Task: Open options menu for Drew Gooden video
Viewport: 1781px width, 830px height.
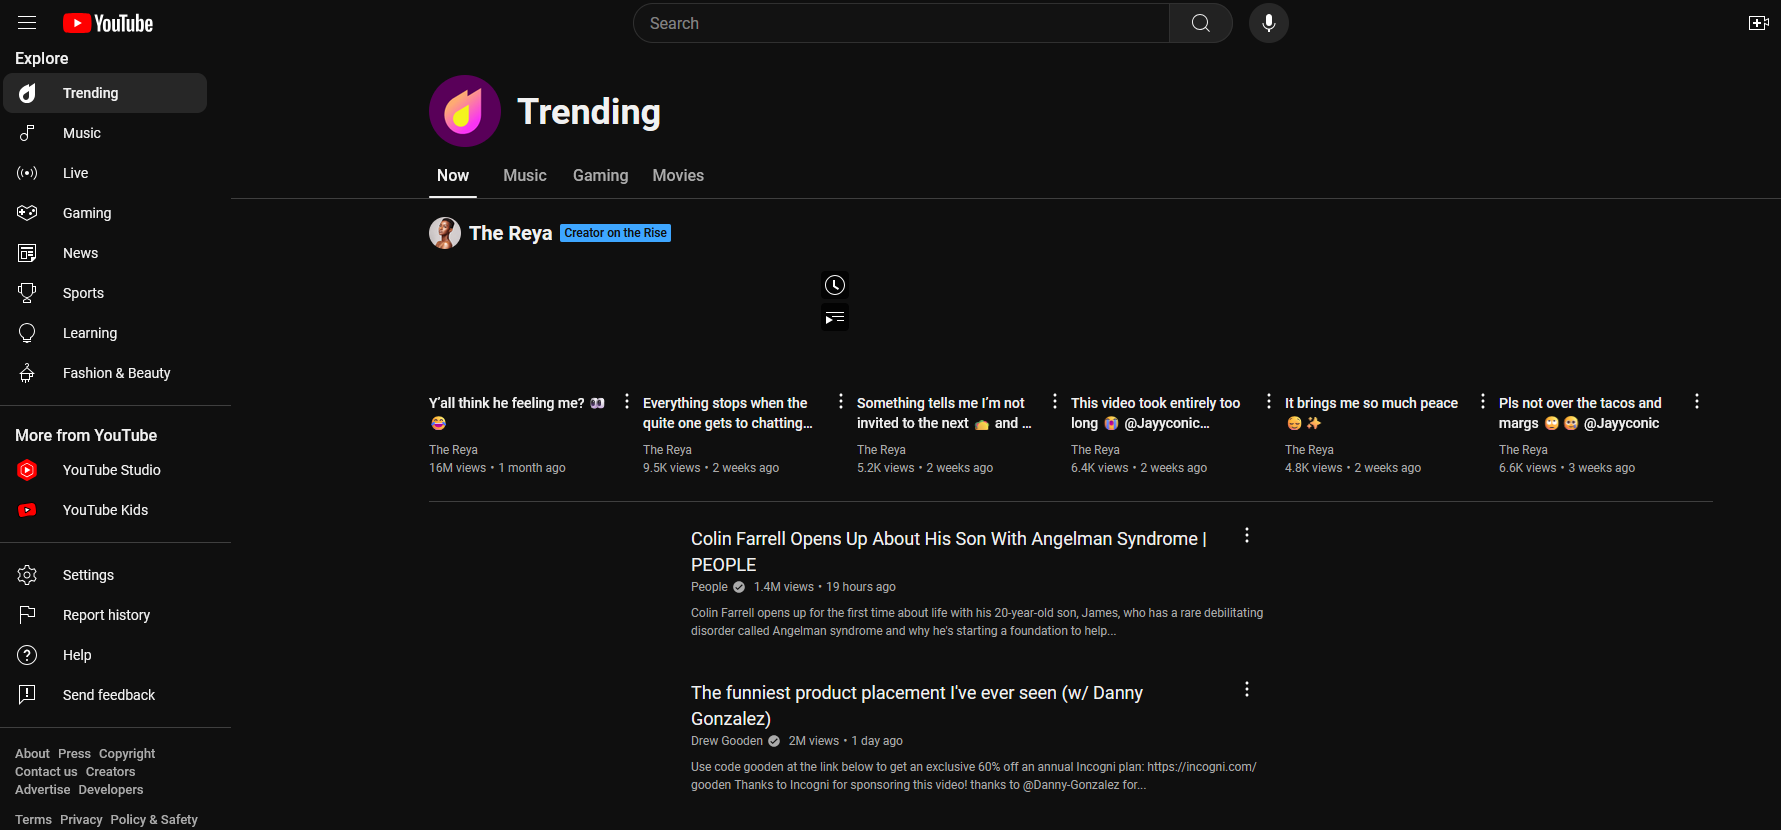Action: pyautogui.click(x=1247, y=689)
